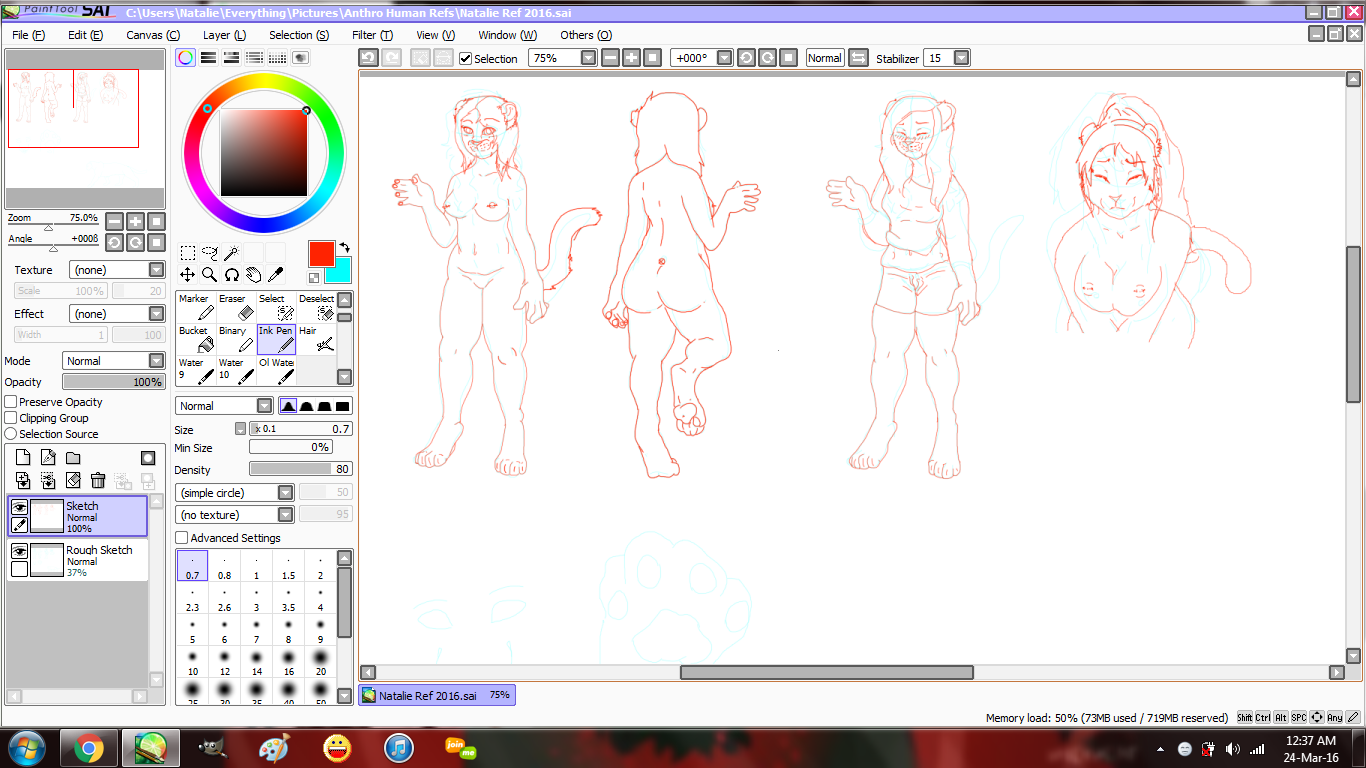Choose brush size preset 3.5

click(x=288, y=599)
